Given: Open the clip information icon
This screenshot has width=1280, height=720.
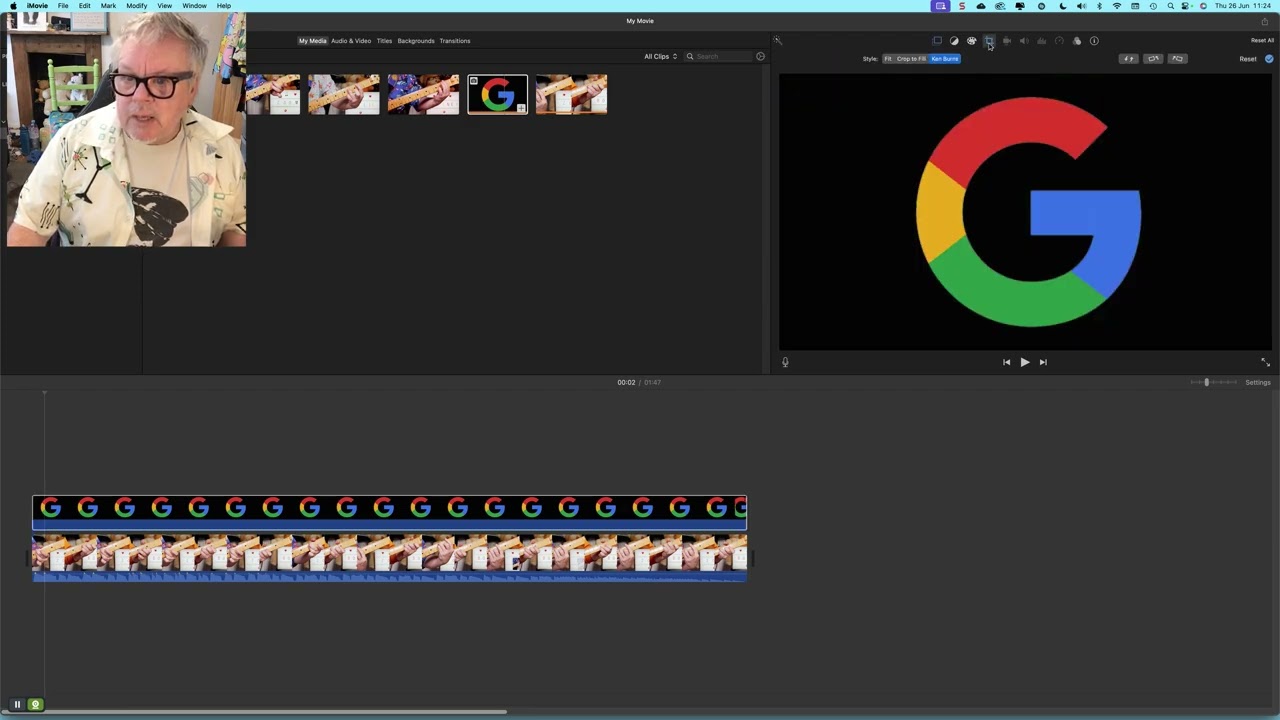Looking at the screenshot, I should coord(1094,41).
